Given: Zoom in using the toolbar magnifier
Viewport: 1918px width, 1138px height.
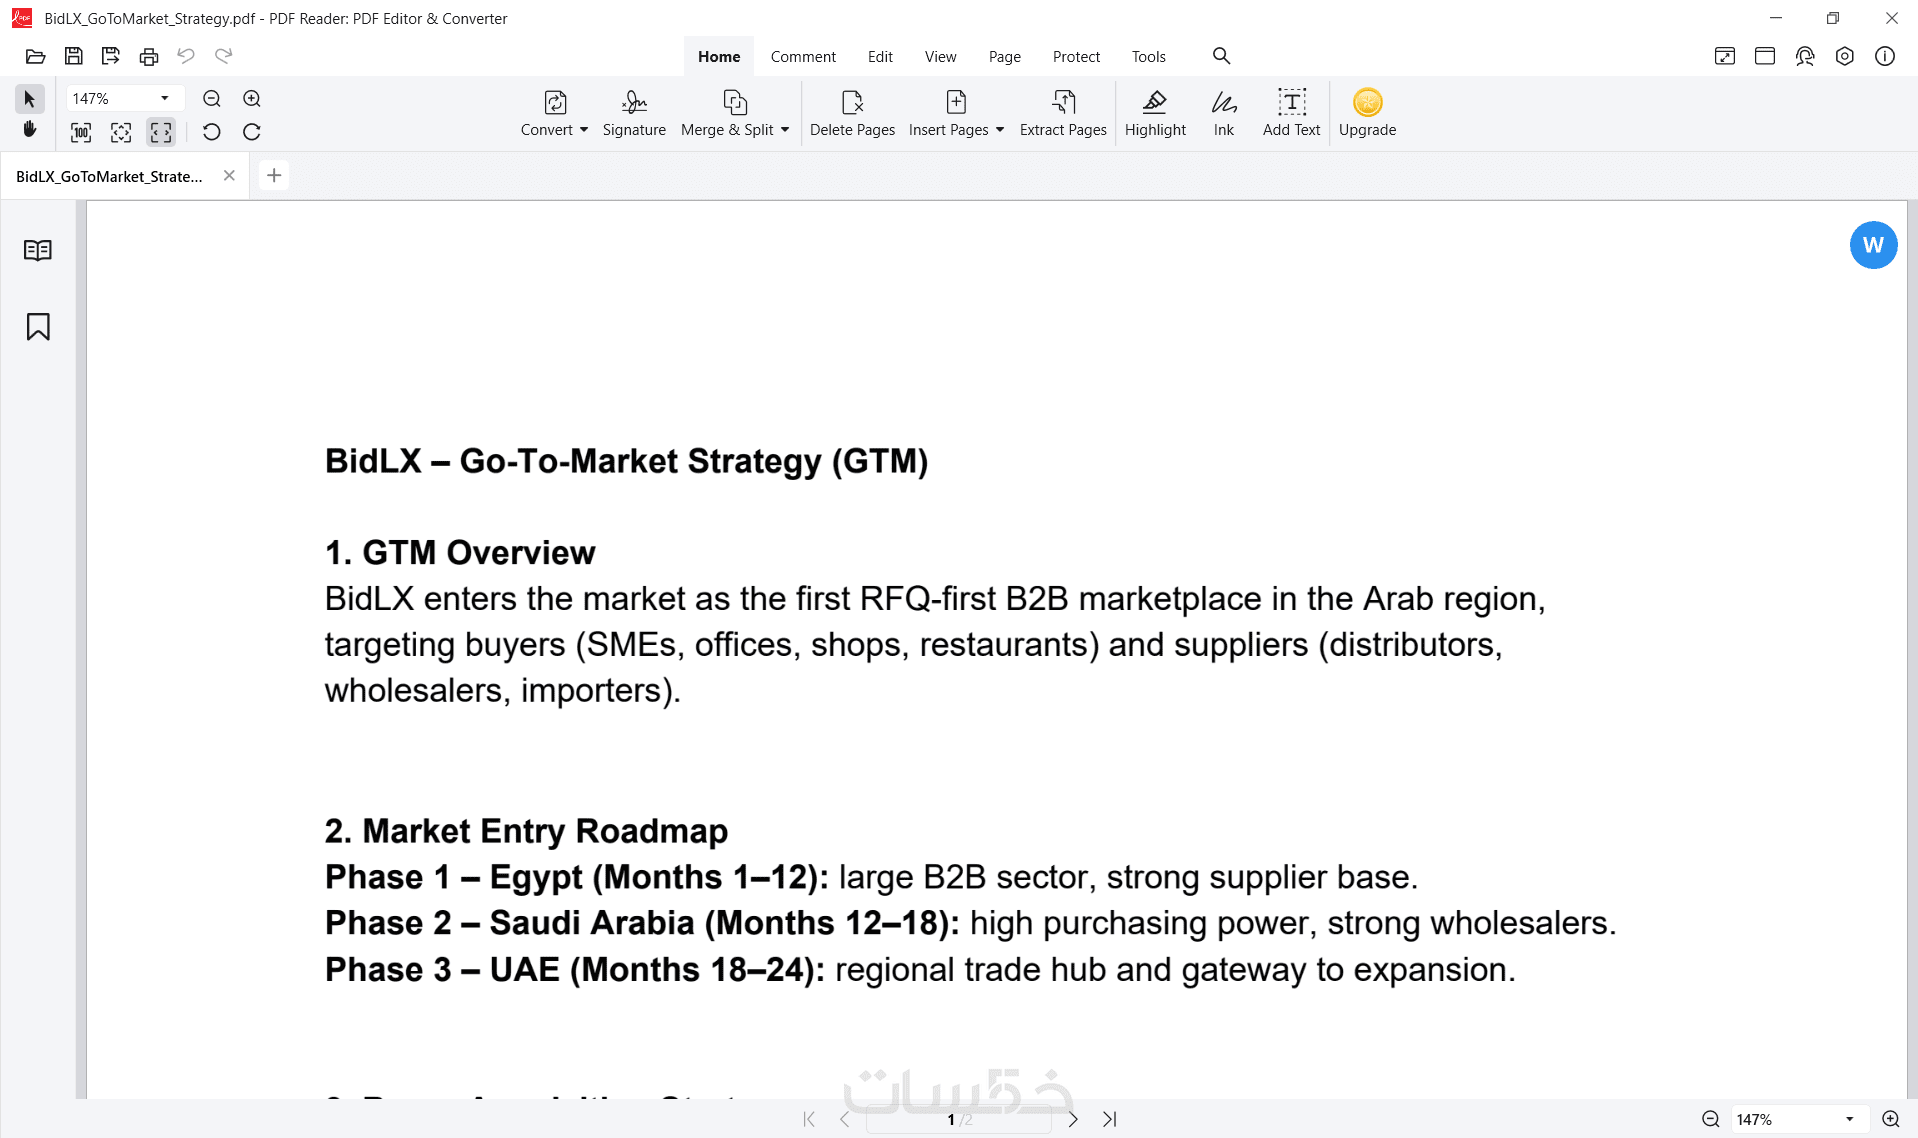Looking at the screenshot, I should (252, 99).
